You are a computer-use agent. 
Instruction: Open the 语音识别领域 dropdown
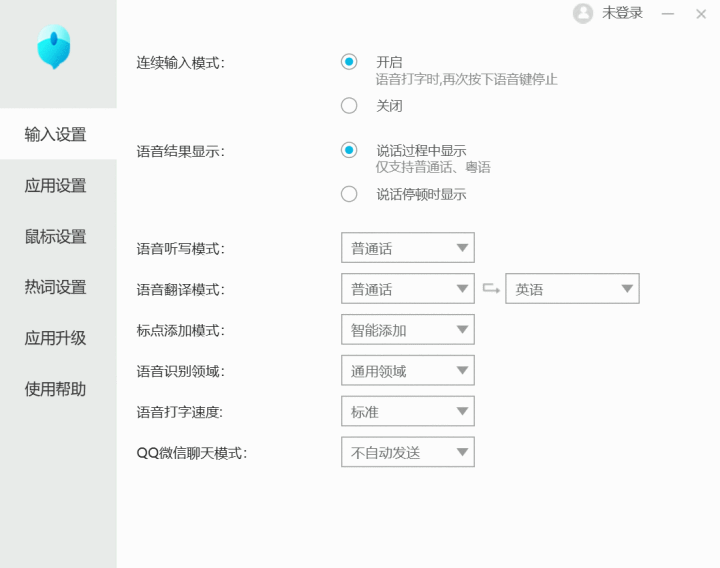coord(407,371)
